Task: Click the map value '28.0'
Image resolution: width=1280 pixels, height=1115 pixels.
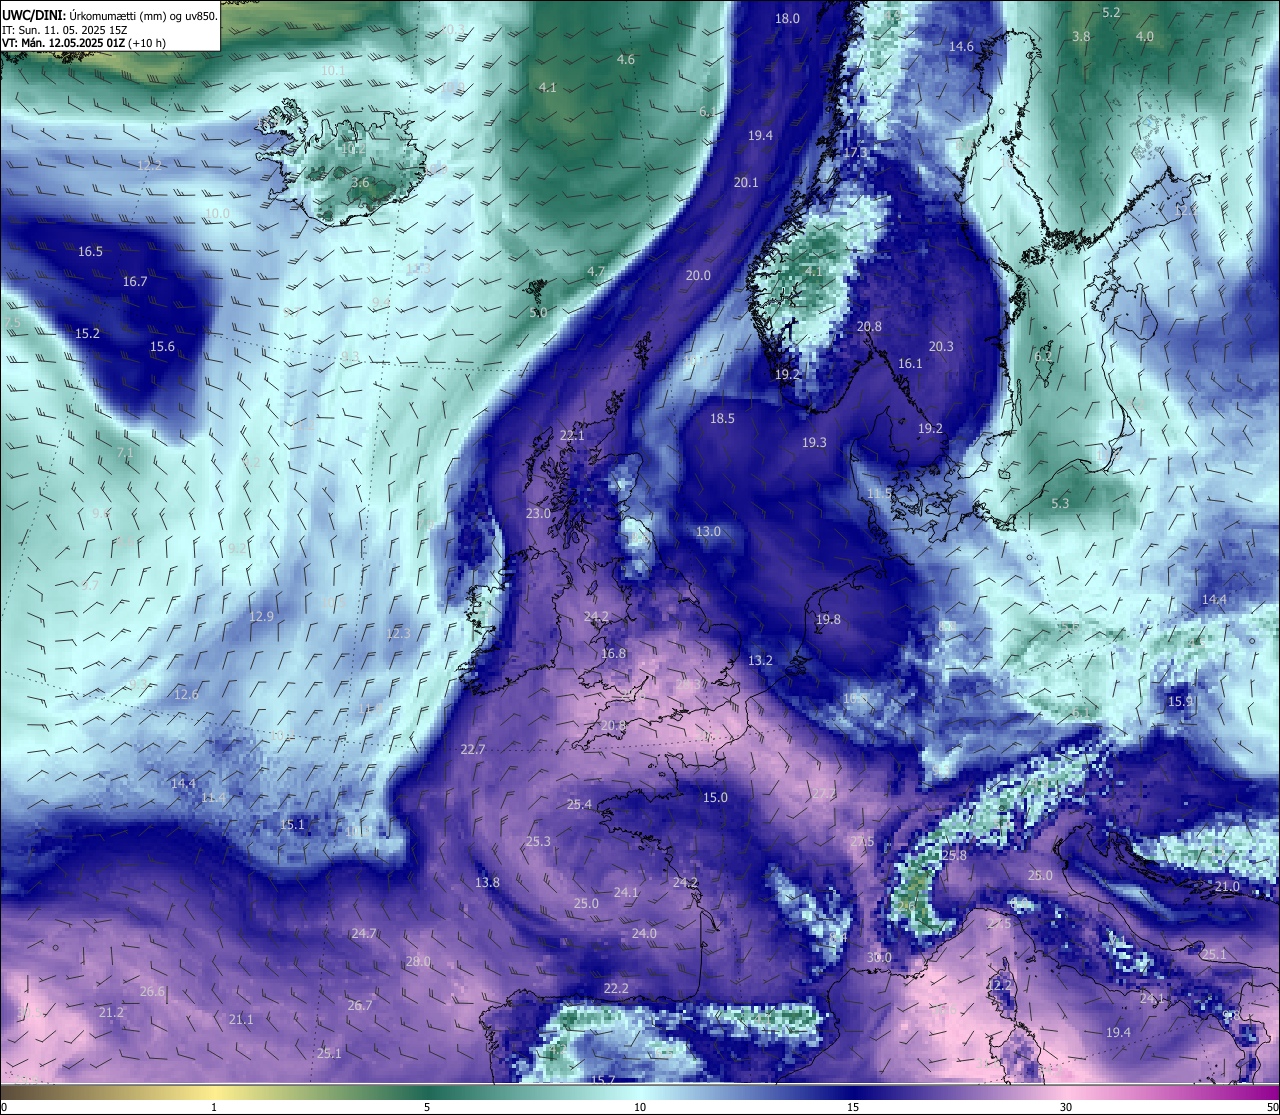Action: click(417, 962)
